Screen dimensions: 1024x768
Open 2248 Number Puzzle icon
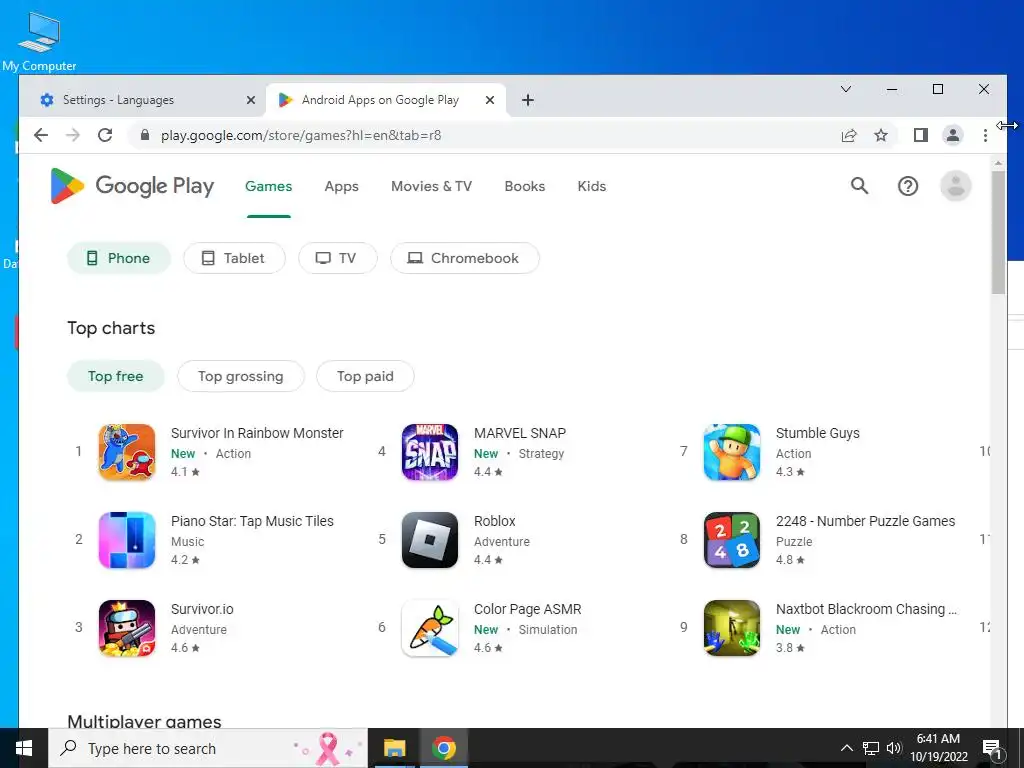732,540
